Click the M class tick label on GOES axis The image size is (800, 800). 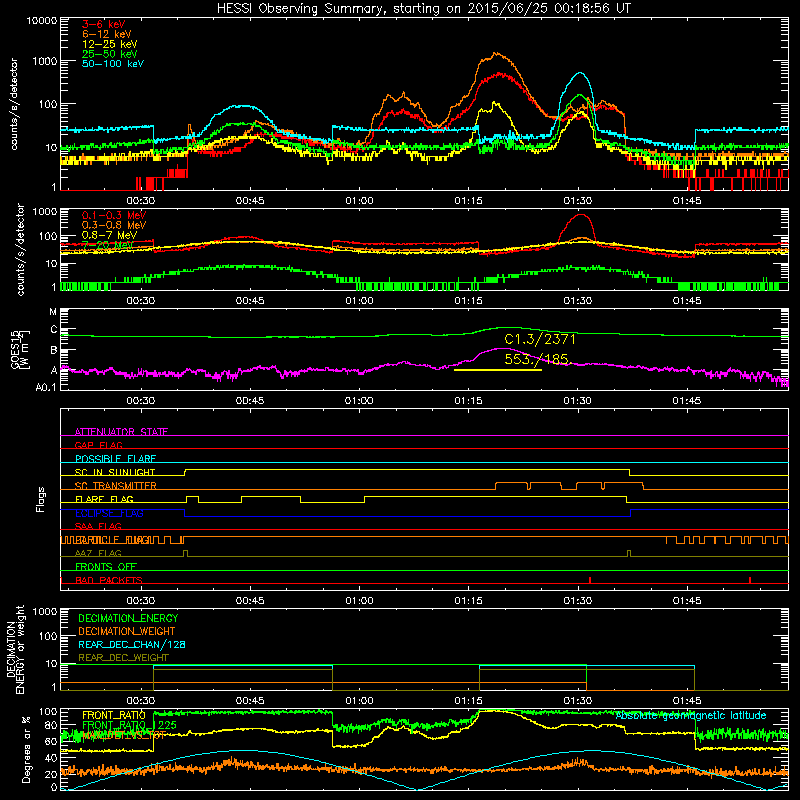pos(53,312)
